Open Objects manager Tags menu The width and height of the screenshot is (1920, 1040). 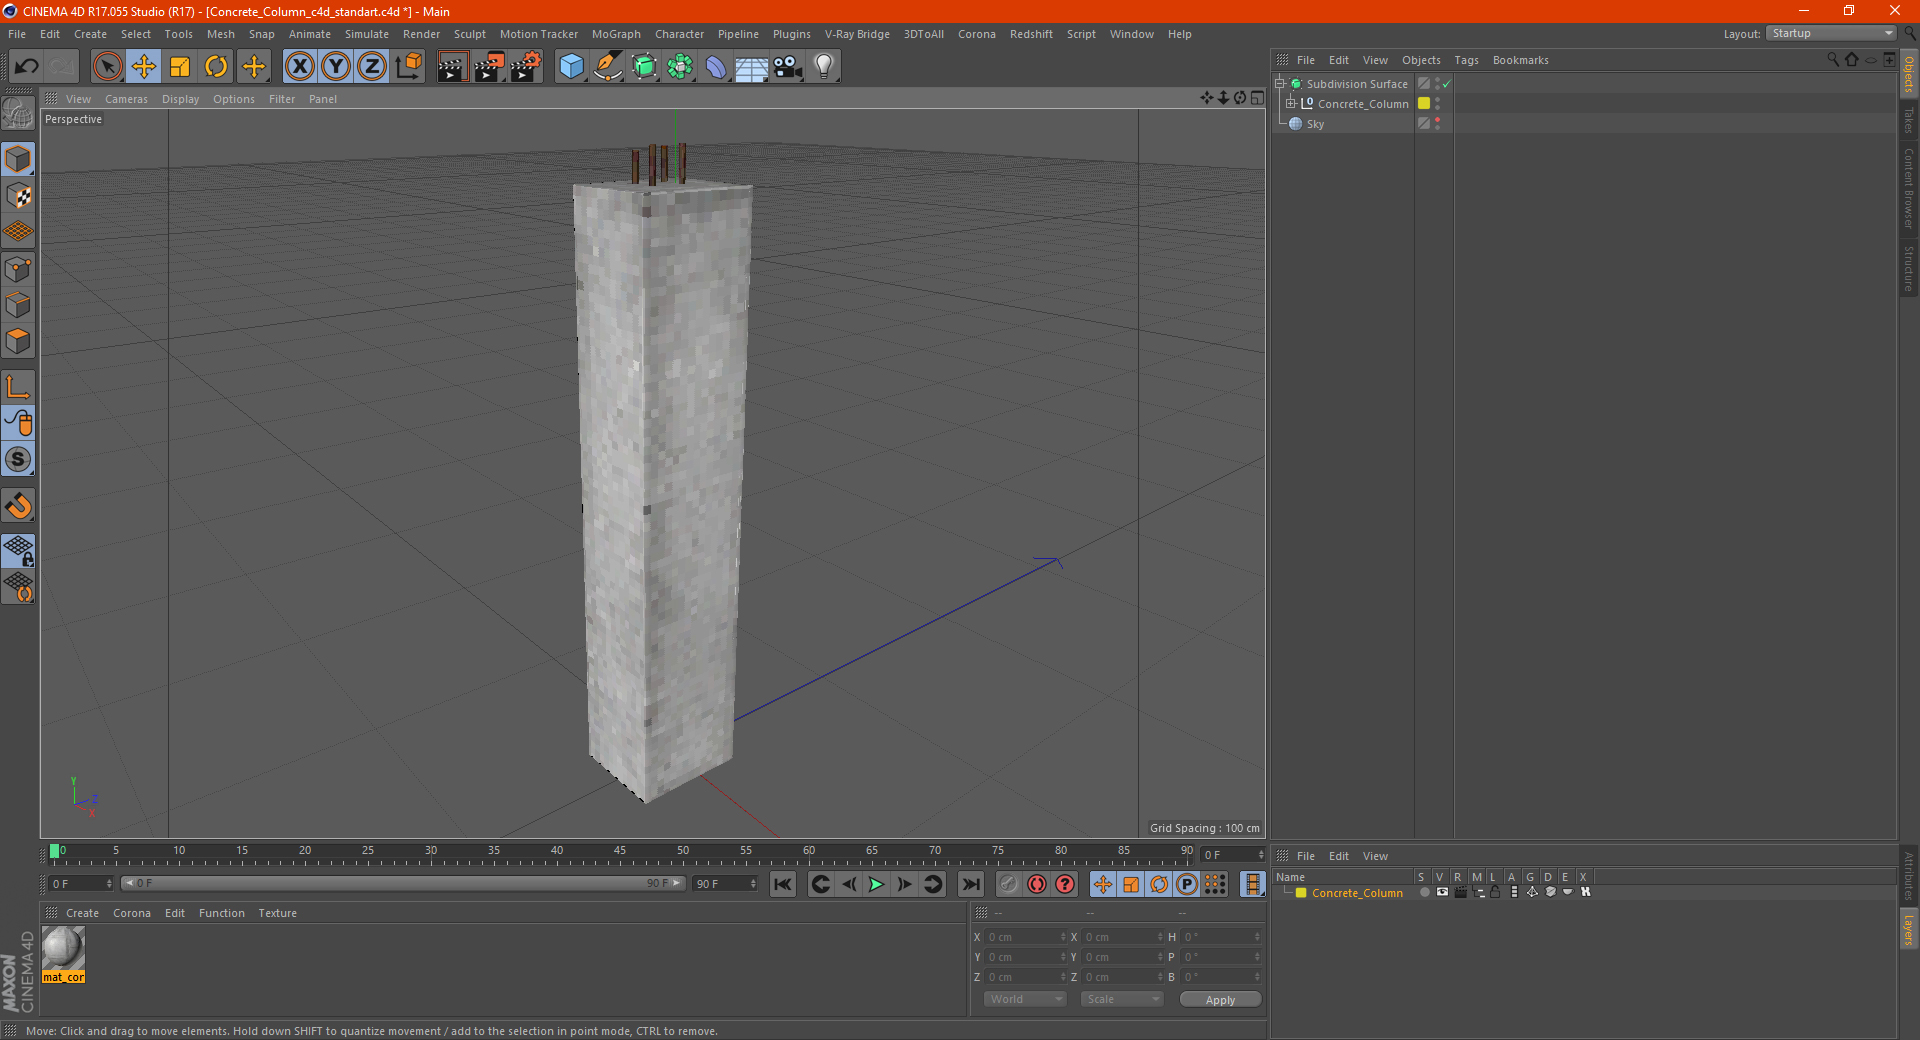click(x=1466, y=60)
